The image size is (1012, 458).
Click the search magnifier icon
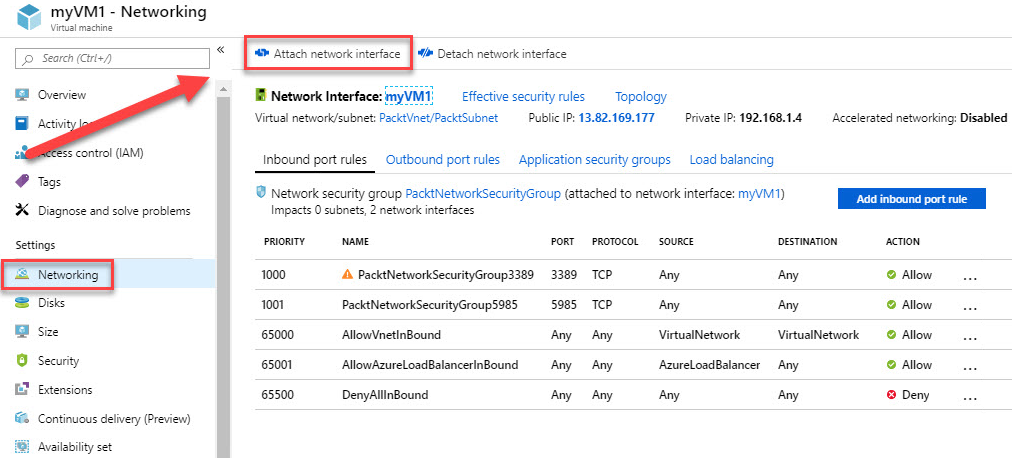pyautogui.click(x=28, y=59)
